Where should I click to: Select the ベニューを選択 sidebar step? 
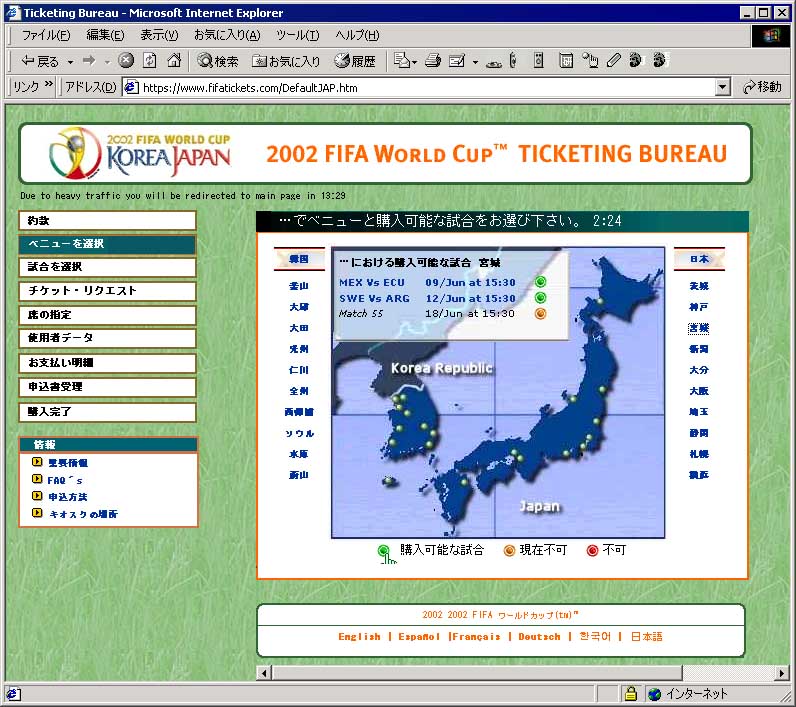107,244
